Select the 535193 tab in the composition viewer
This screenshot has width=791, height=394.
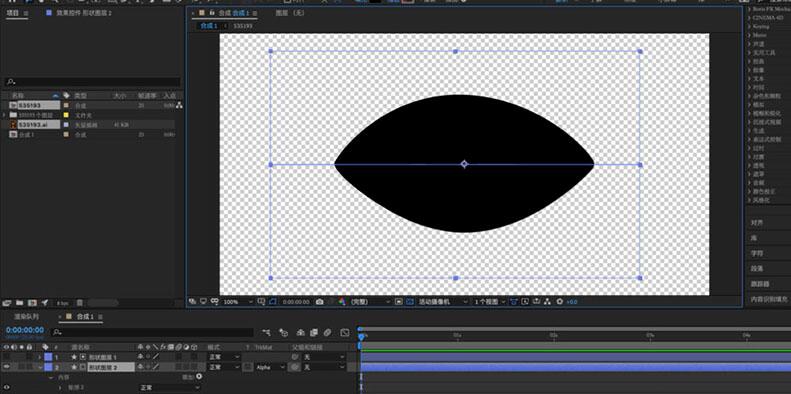click(243, 26)
